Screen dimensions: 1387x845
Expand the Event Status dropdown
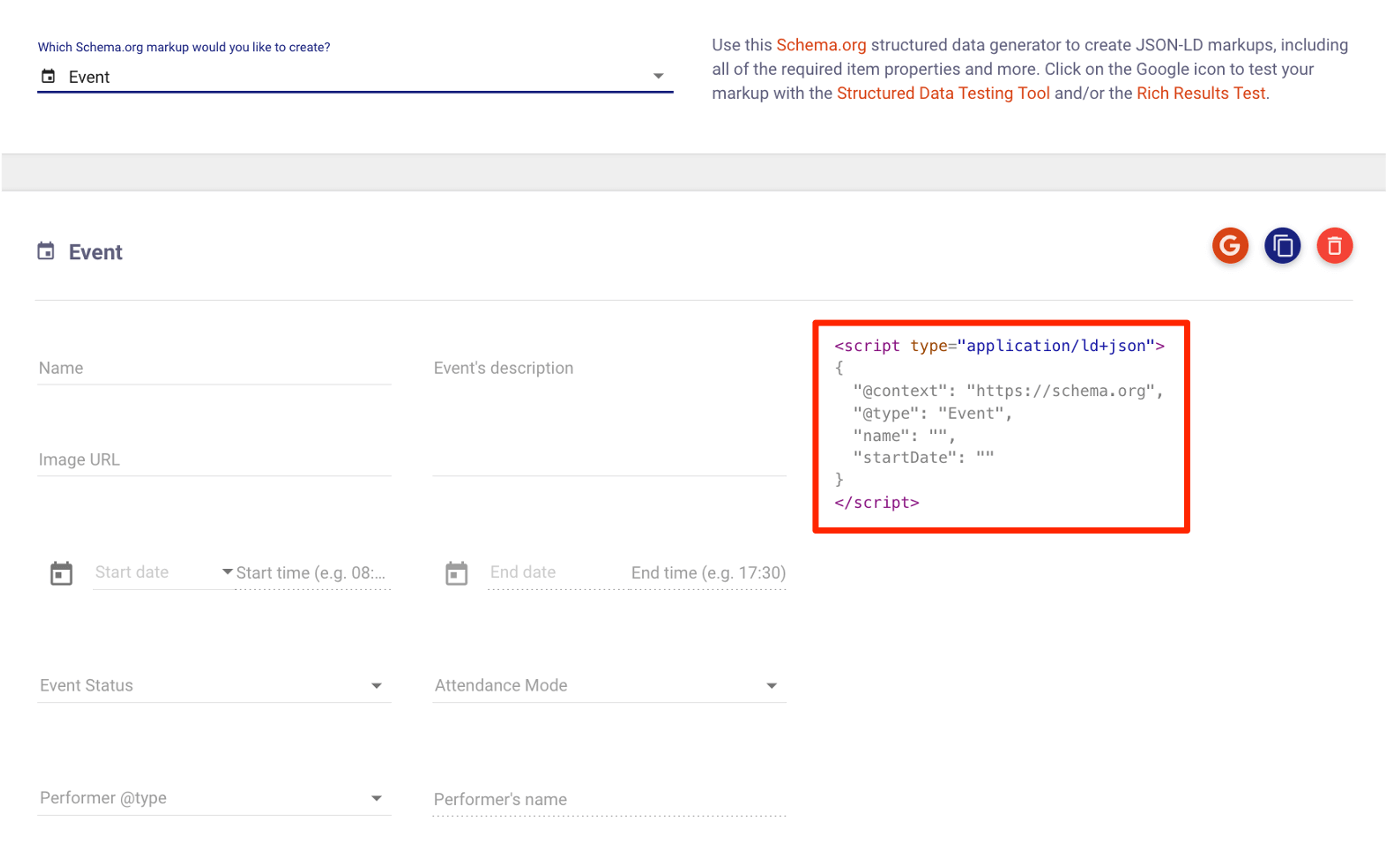[x=214, y=686]
